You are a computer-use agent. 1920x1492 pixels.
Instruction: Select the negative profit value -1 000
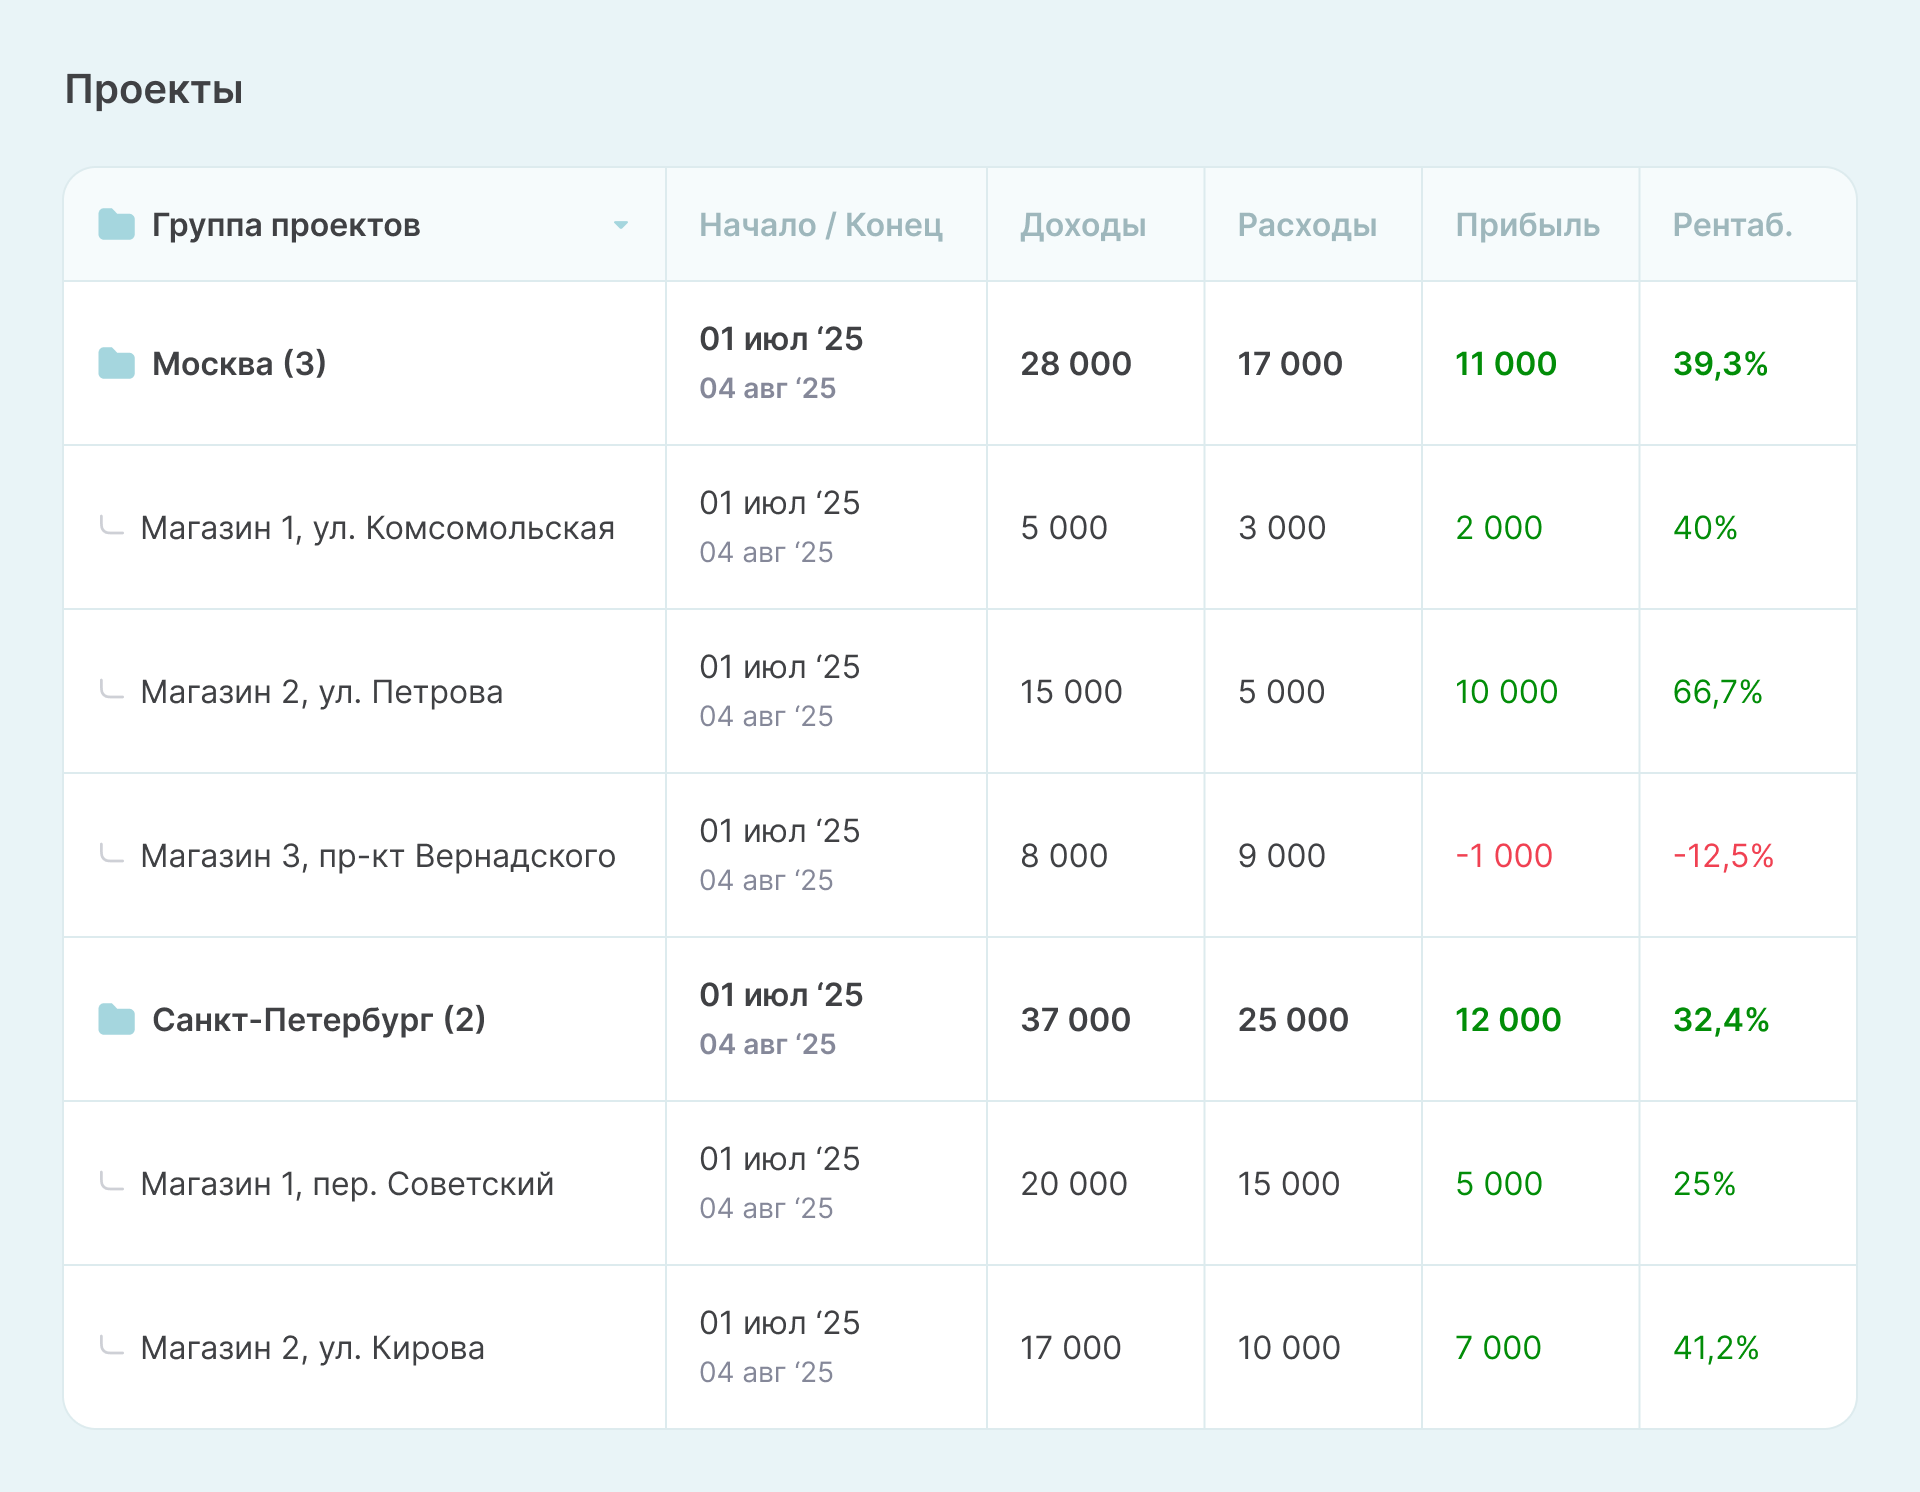[1503, 856]
